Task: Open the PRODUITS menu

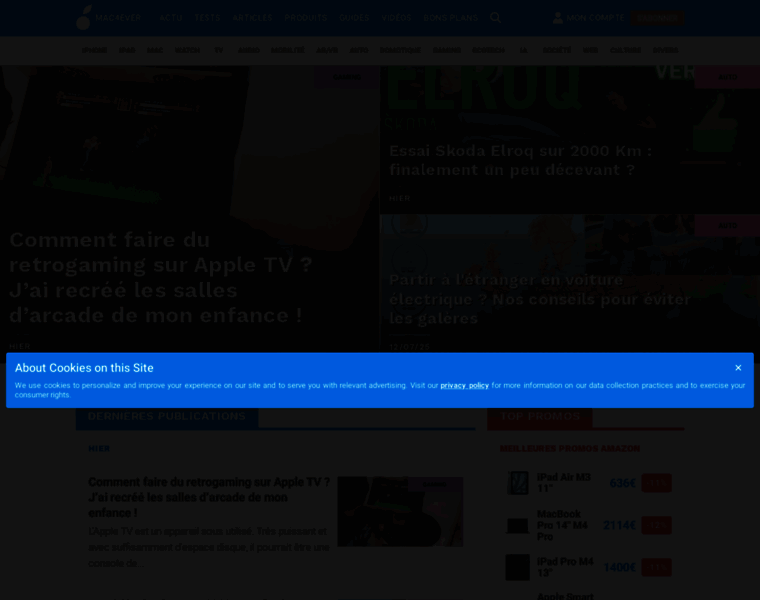Action: pos(306,18)
